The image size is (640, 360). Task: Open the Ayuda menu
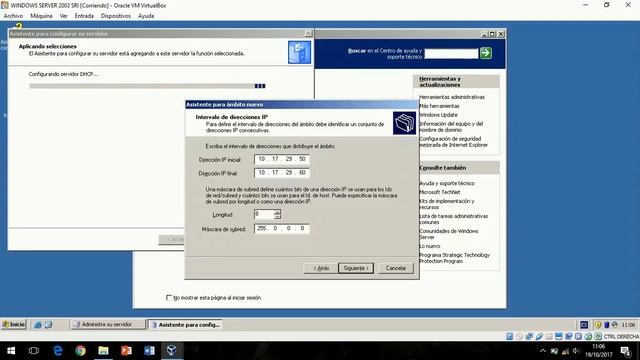146,16
